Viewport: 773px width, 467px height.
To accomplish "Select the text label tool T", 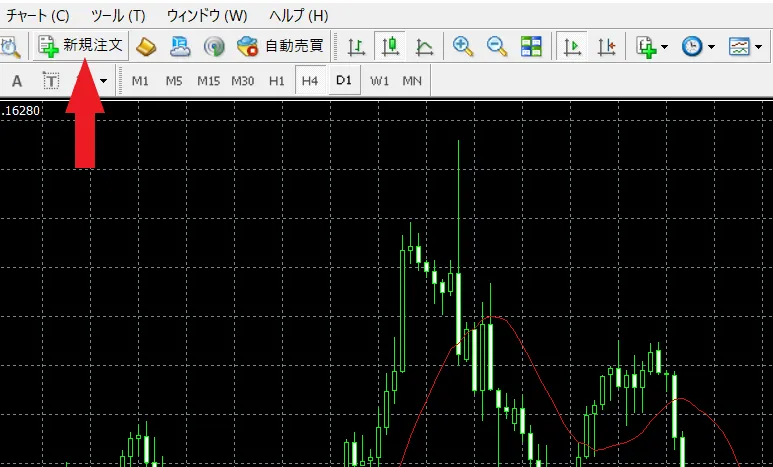I will click(x=51, y=80).
